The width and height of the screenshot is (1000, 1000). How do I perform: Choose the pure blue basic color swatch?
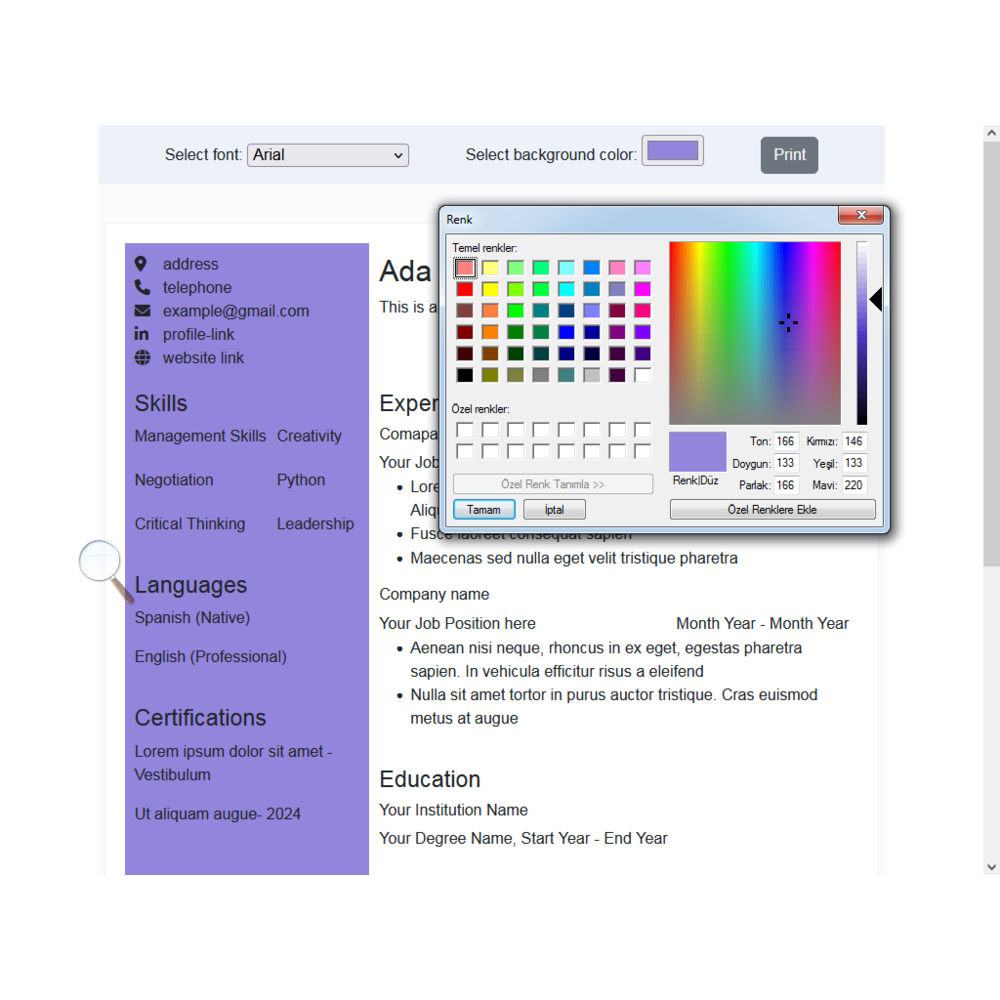(566, 332)
